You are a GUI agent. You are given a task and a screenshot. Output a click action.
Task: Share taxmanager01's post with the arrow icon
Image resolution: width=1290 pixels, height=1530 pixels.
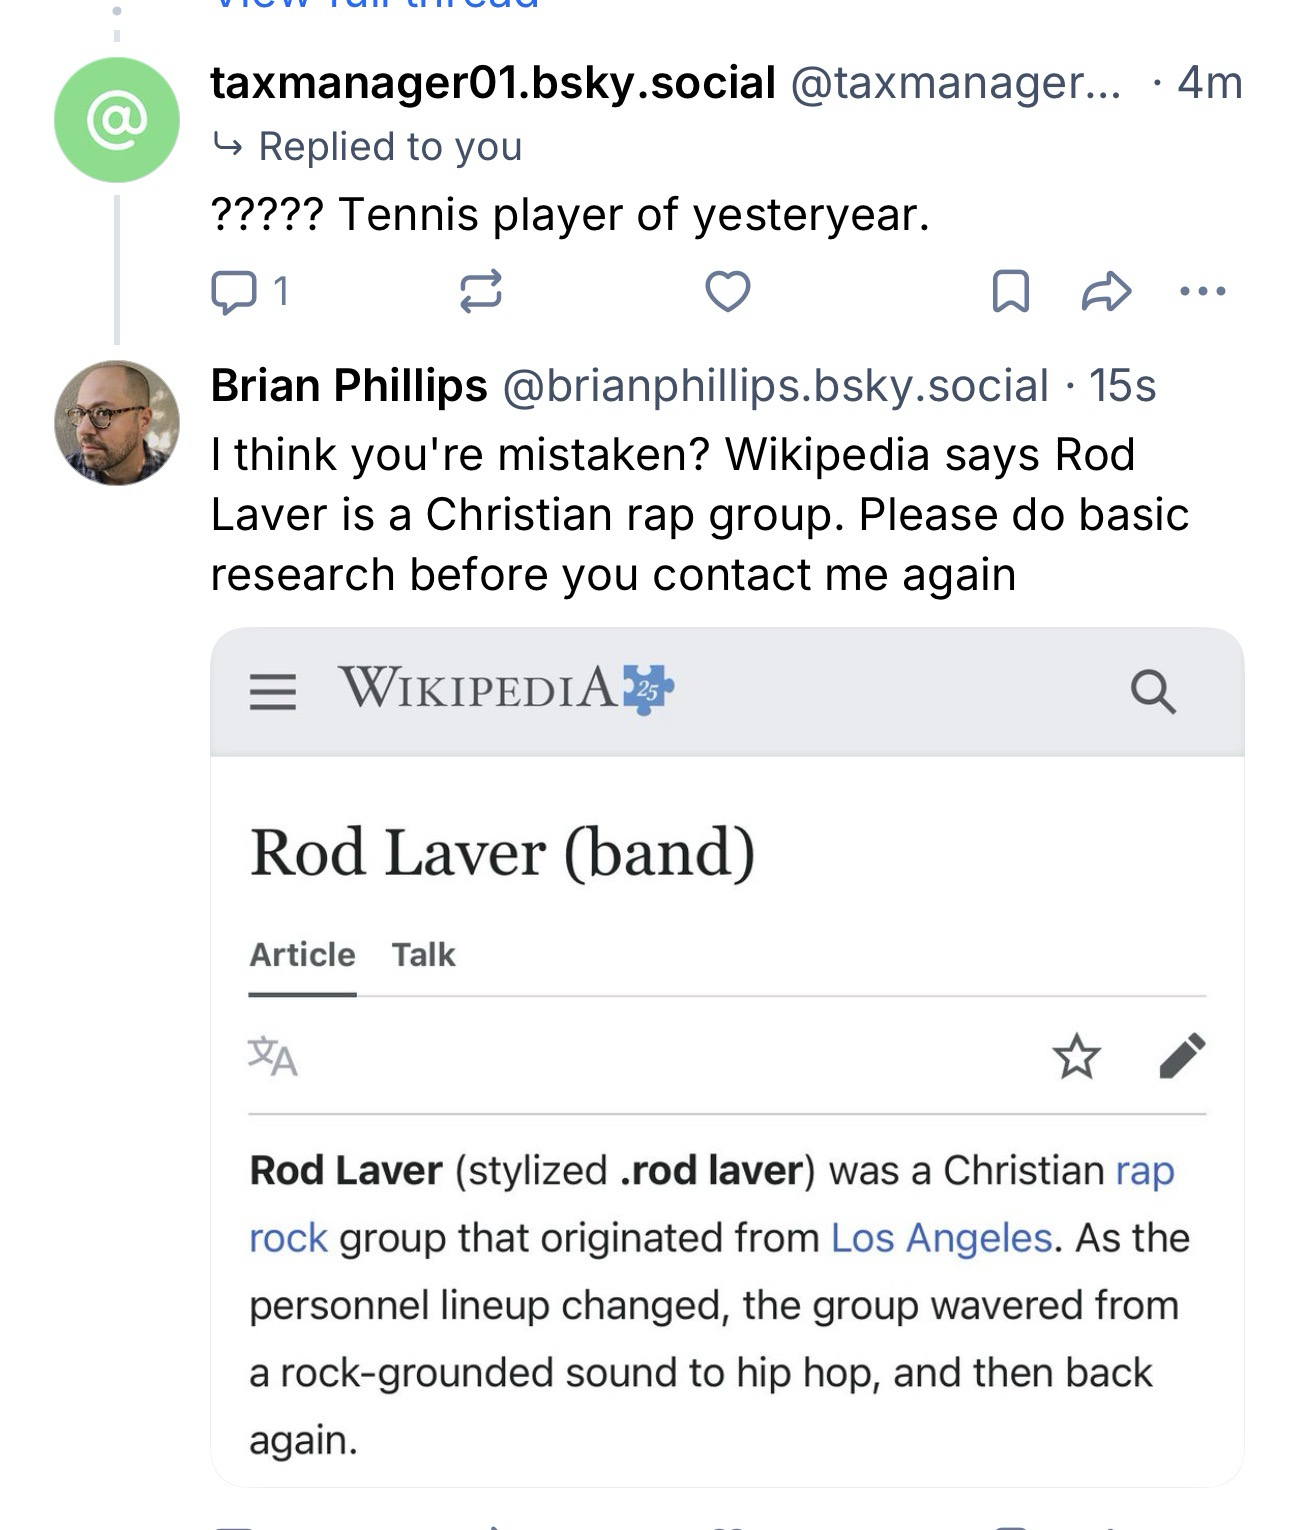(1106, 292)
